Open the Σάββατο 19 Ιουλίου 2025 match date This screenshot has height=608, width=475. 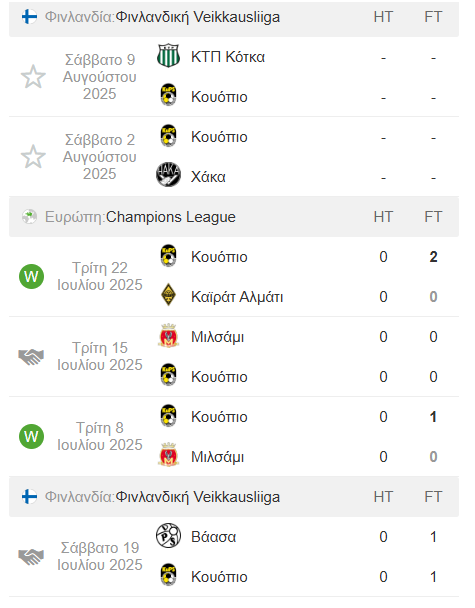pyautogui.click(x=100, y=556)
